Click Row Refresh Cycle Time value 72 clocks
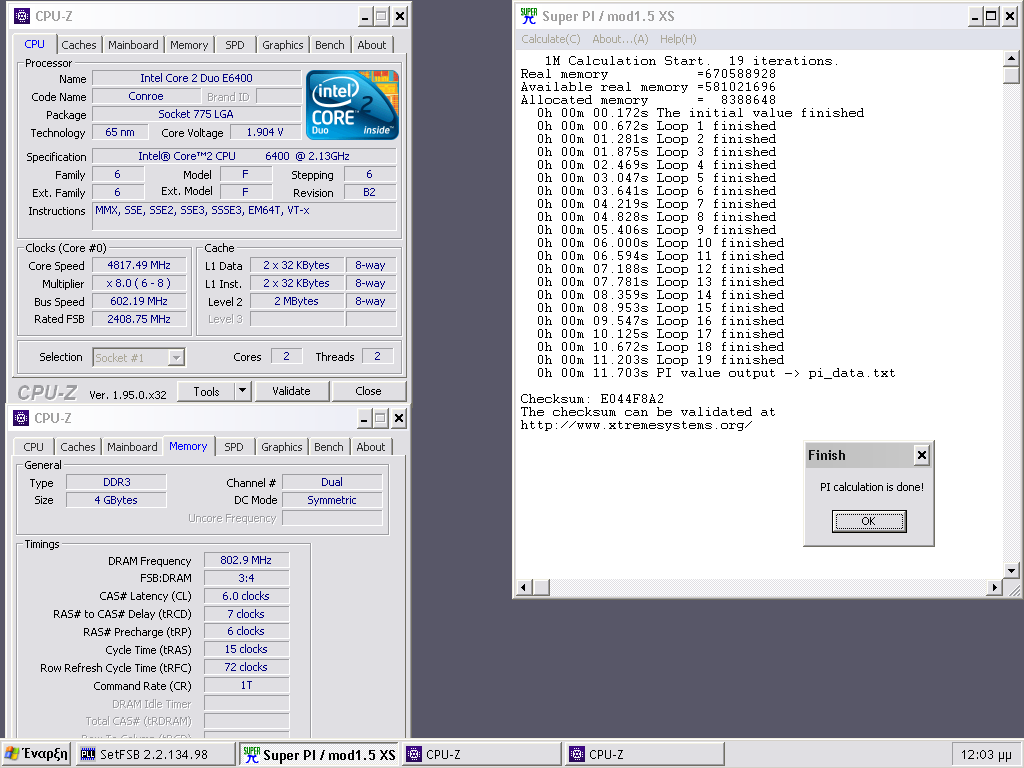This screenshot has height=768, width=1024. [246, 667]
